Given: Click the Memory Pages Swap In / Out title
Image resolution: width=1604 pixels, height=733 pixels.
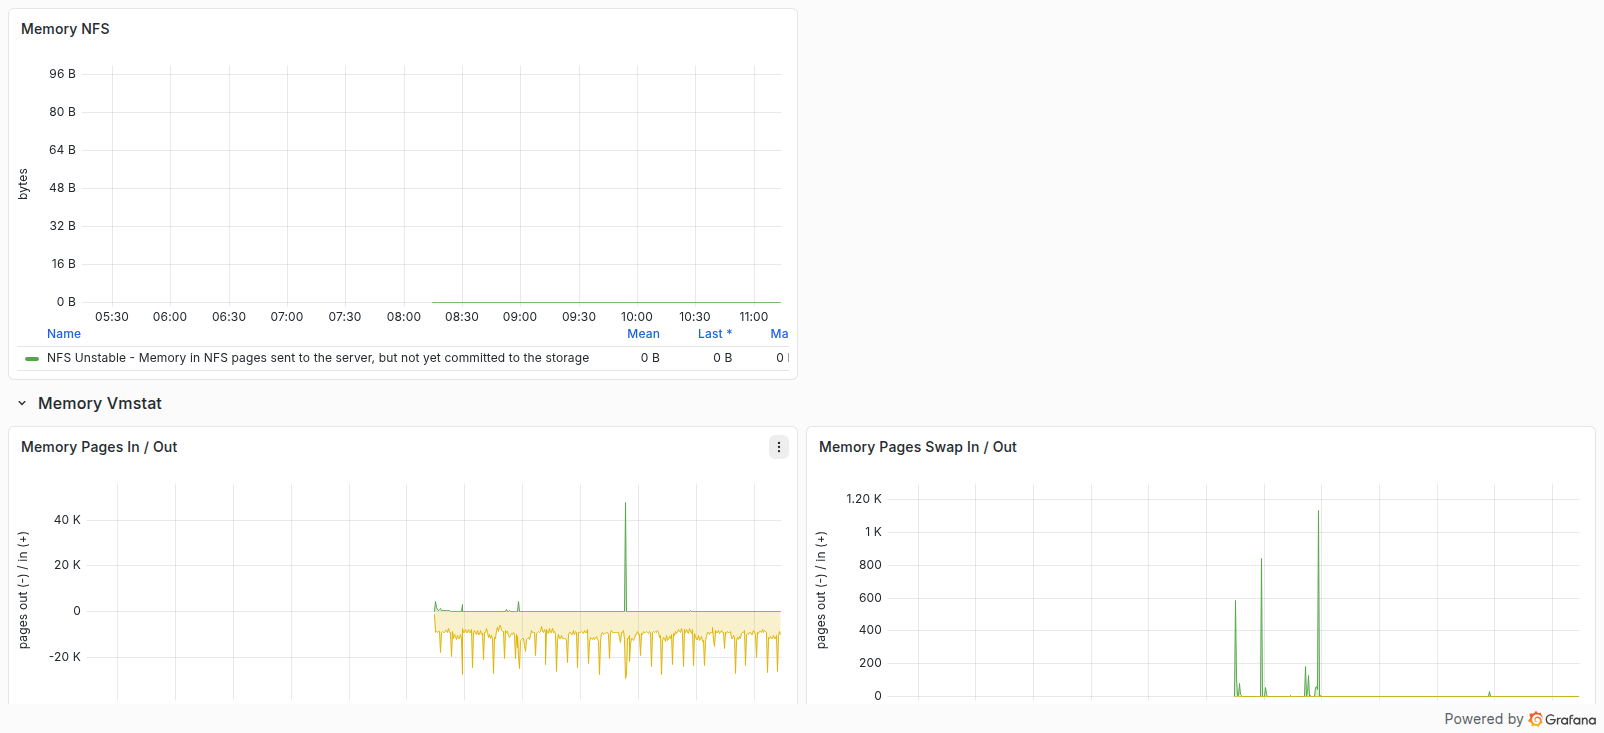Looking at the screenshot, I should point(917,447).
